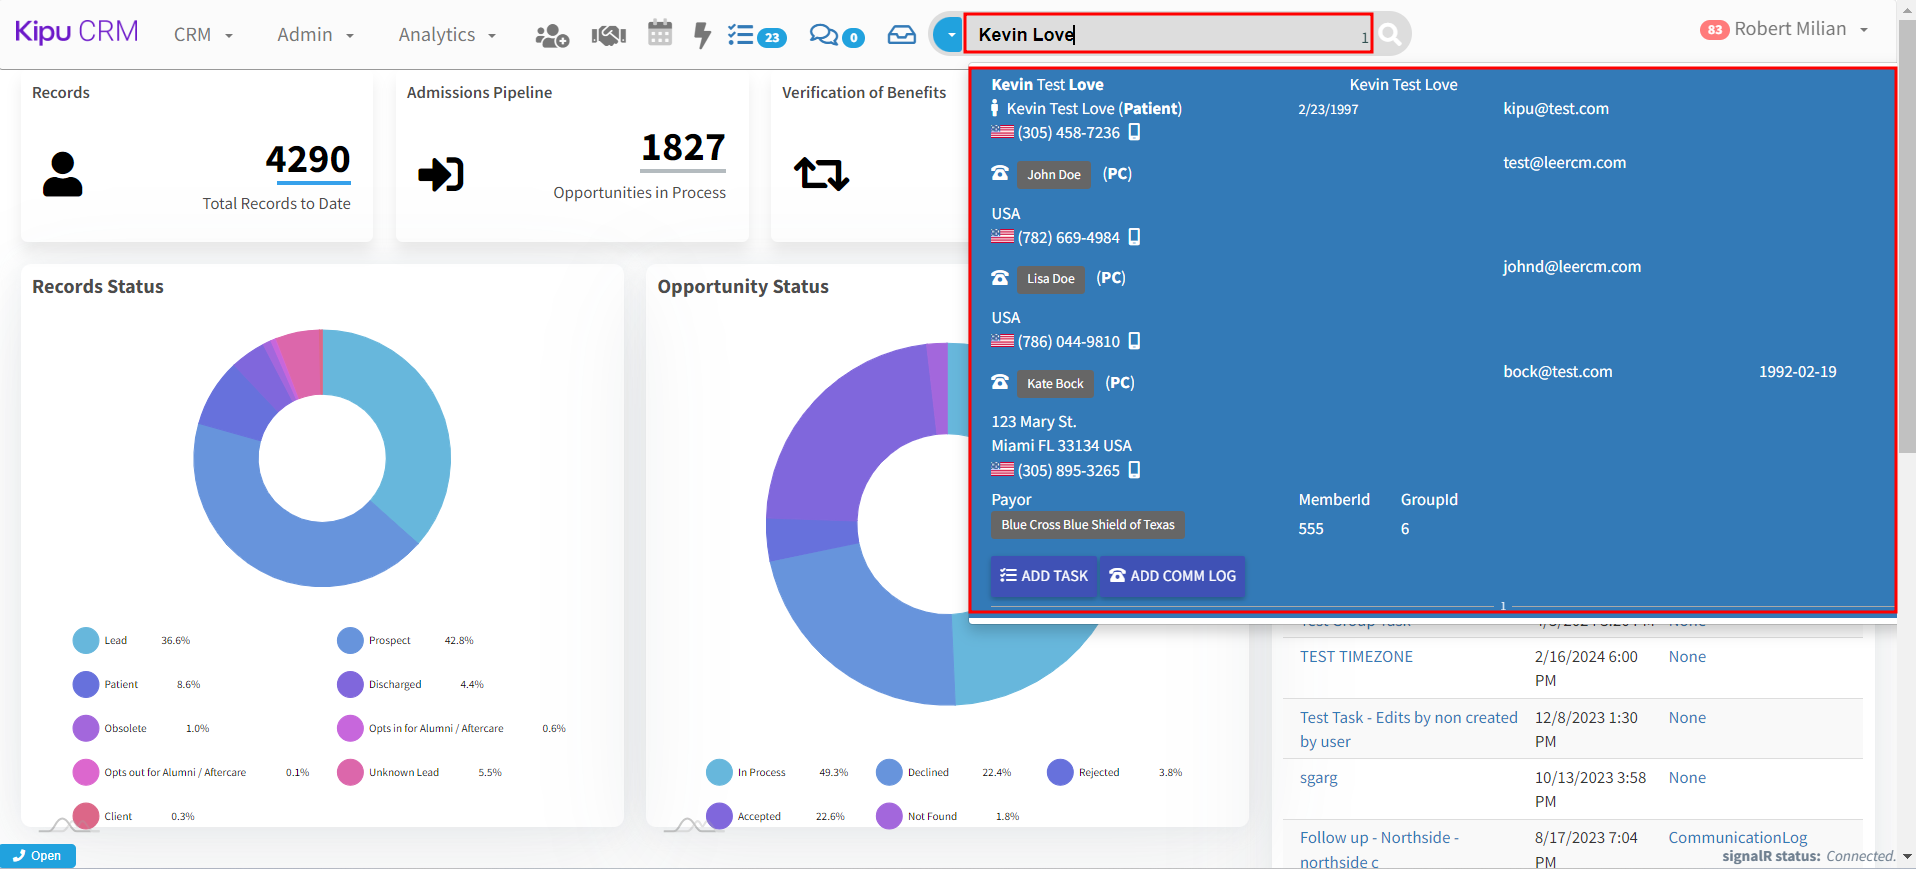Screen dimensions: 1916x869
Task: Open the handshake opportunities icon
Action: click(608, 36)
